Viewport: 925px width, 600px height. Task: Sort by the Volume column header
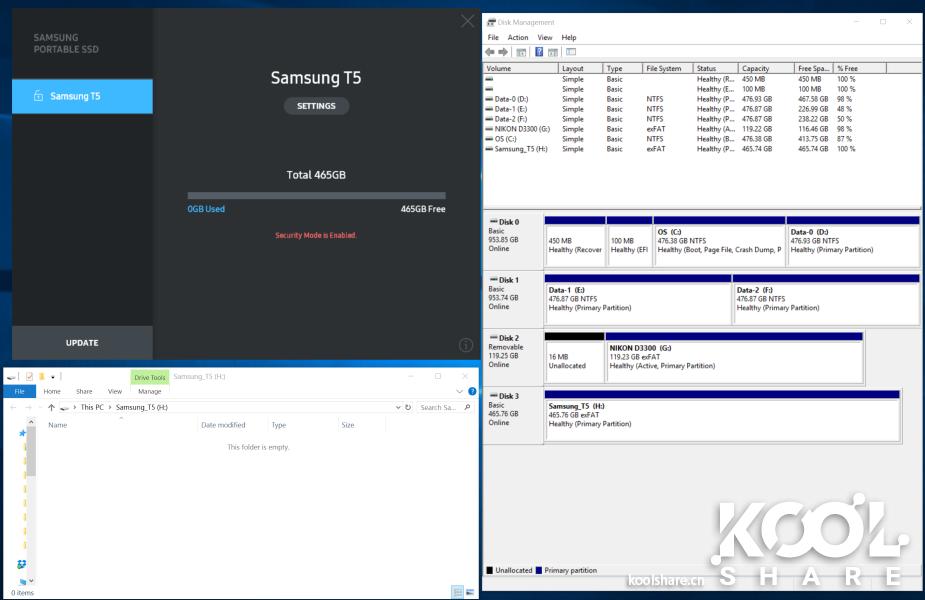click(x=521, y=68)
